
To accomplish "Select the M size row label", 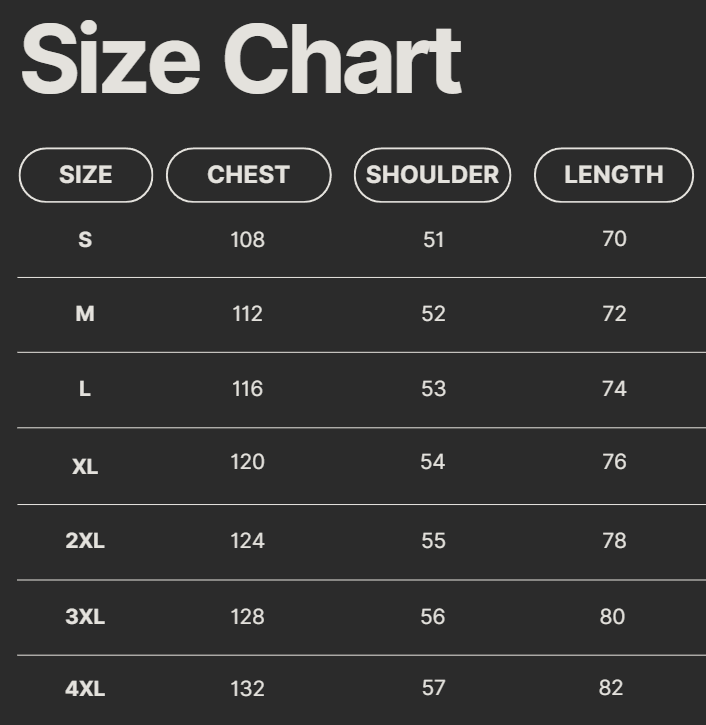I will (x=85, y=314).
